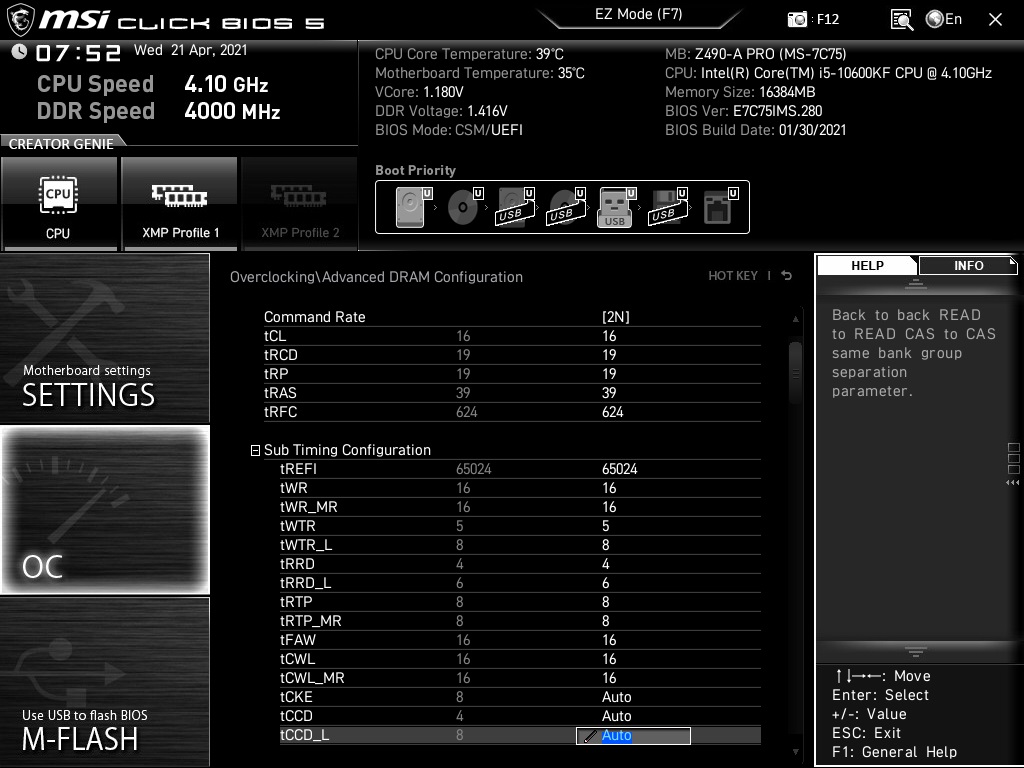Edit the tRTP value field
1024x768 pixels.
tap(605, 602)
